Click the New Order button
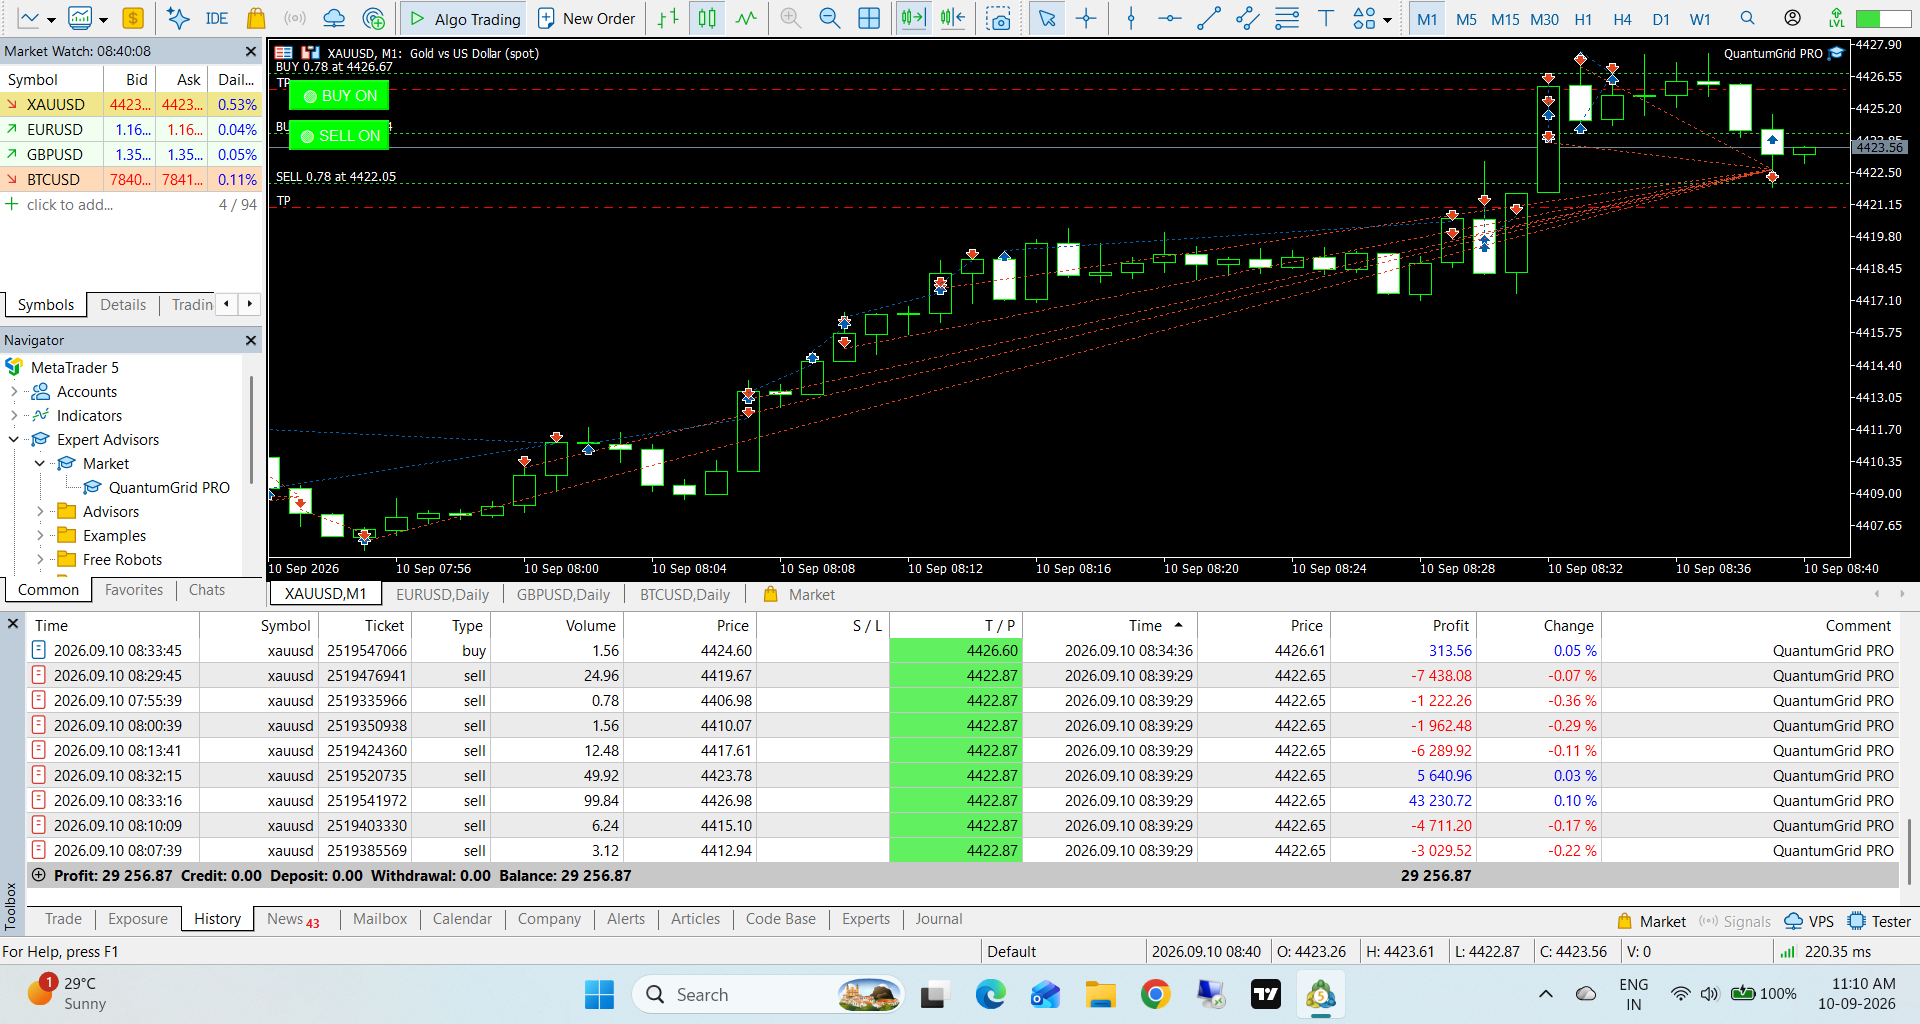 click(586, 18)
